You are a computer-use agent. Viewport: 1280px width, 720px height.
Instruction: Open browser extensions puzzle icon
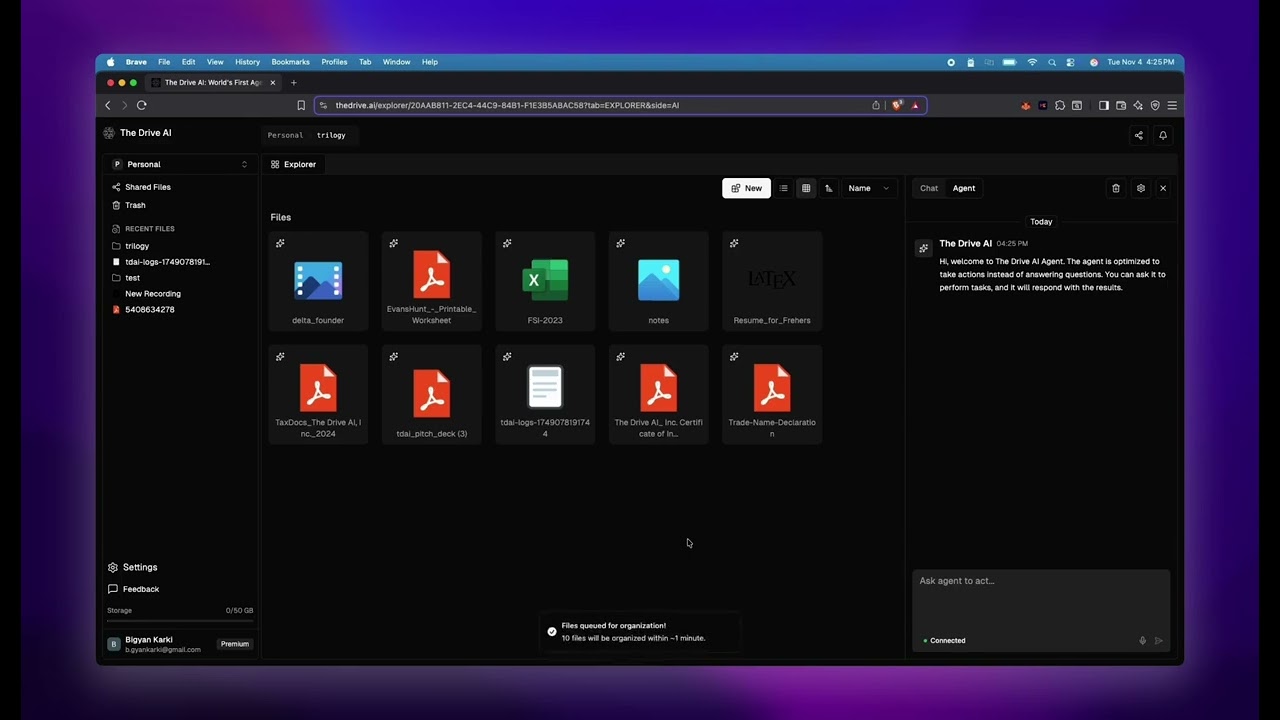(x=1060, y=105)
